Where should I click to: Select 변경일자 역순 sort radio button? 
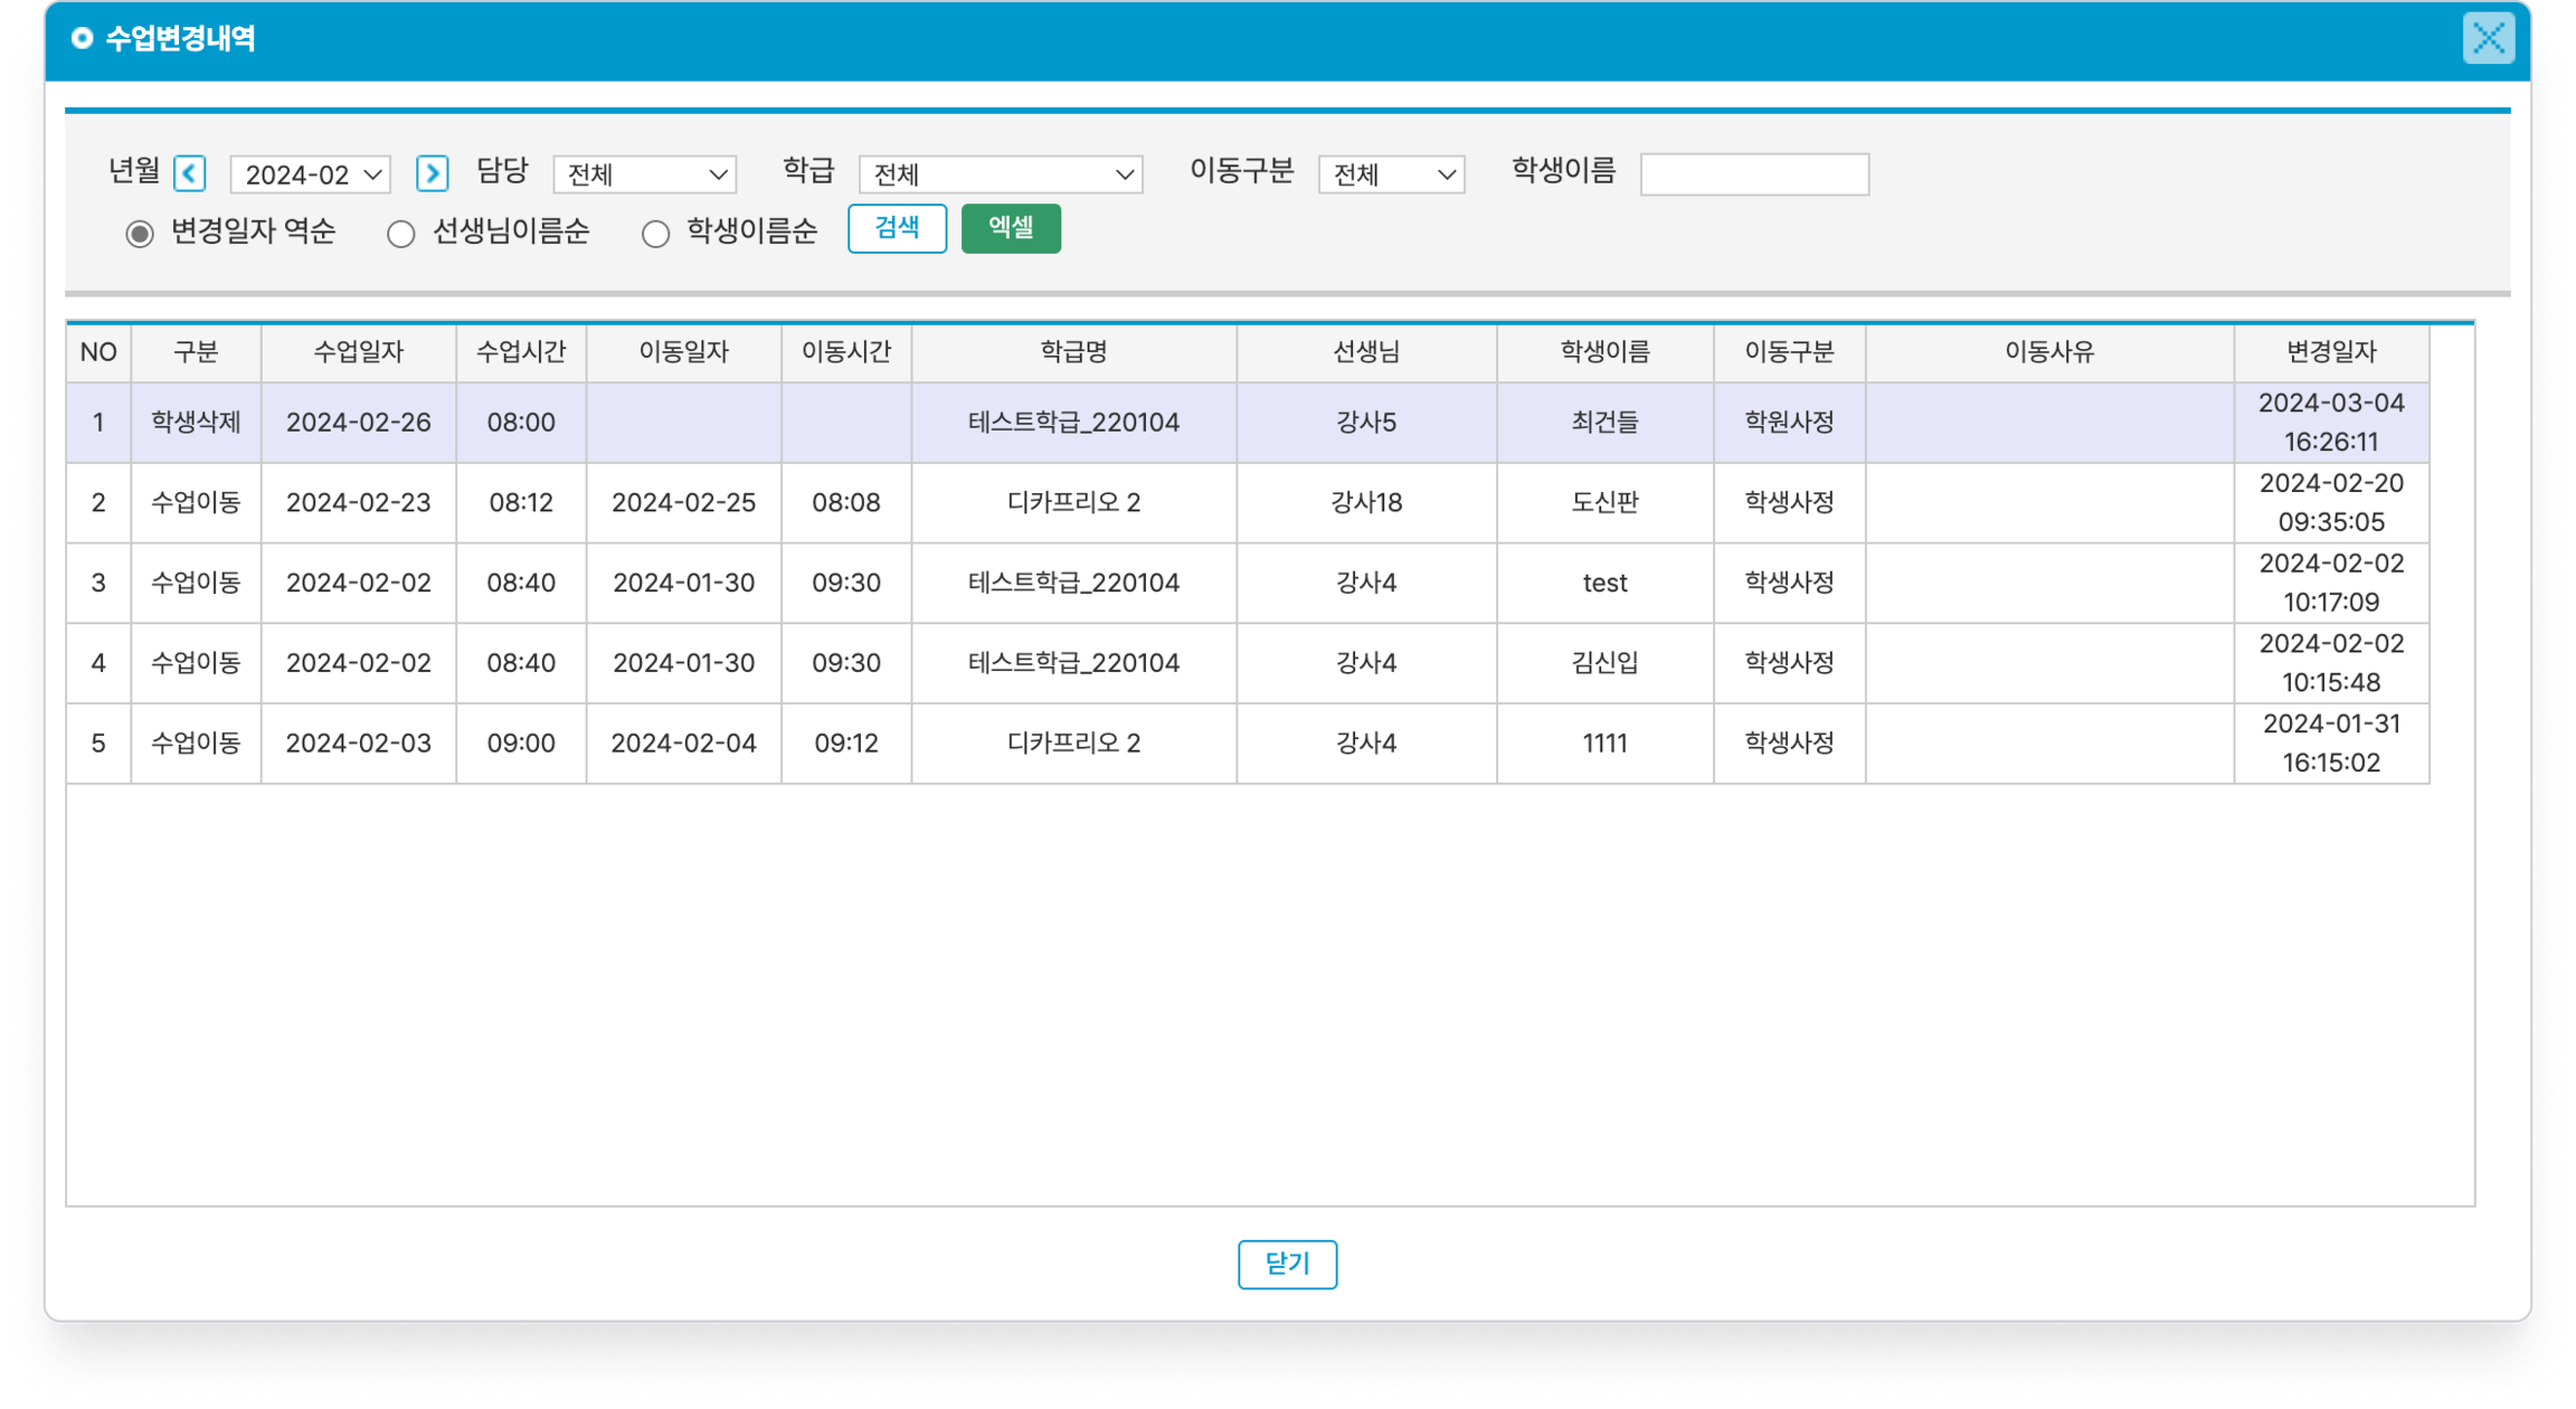pos(140,234)
